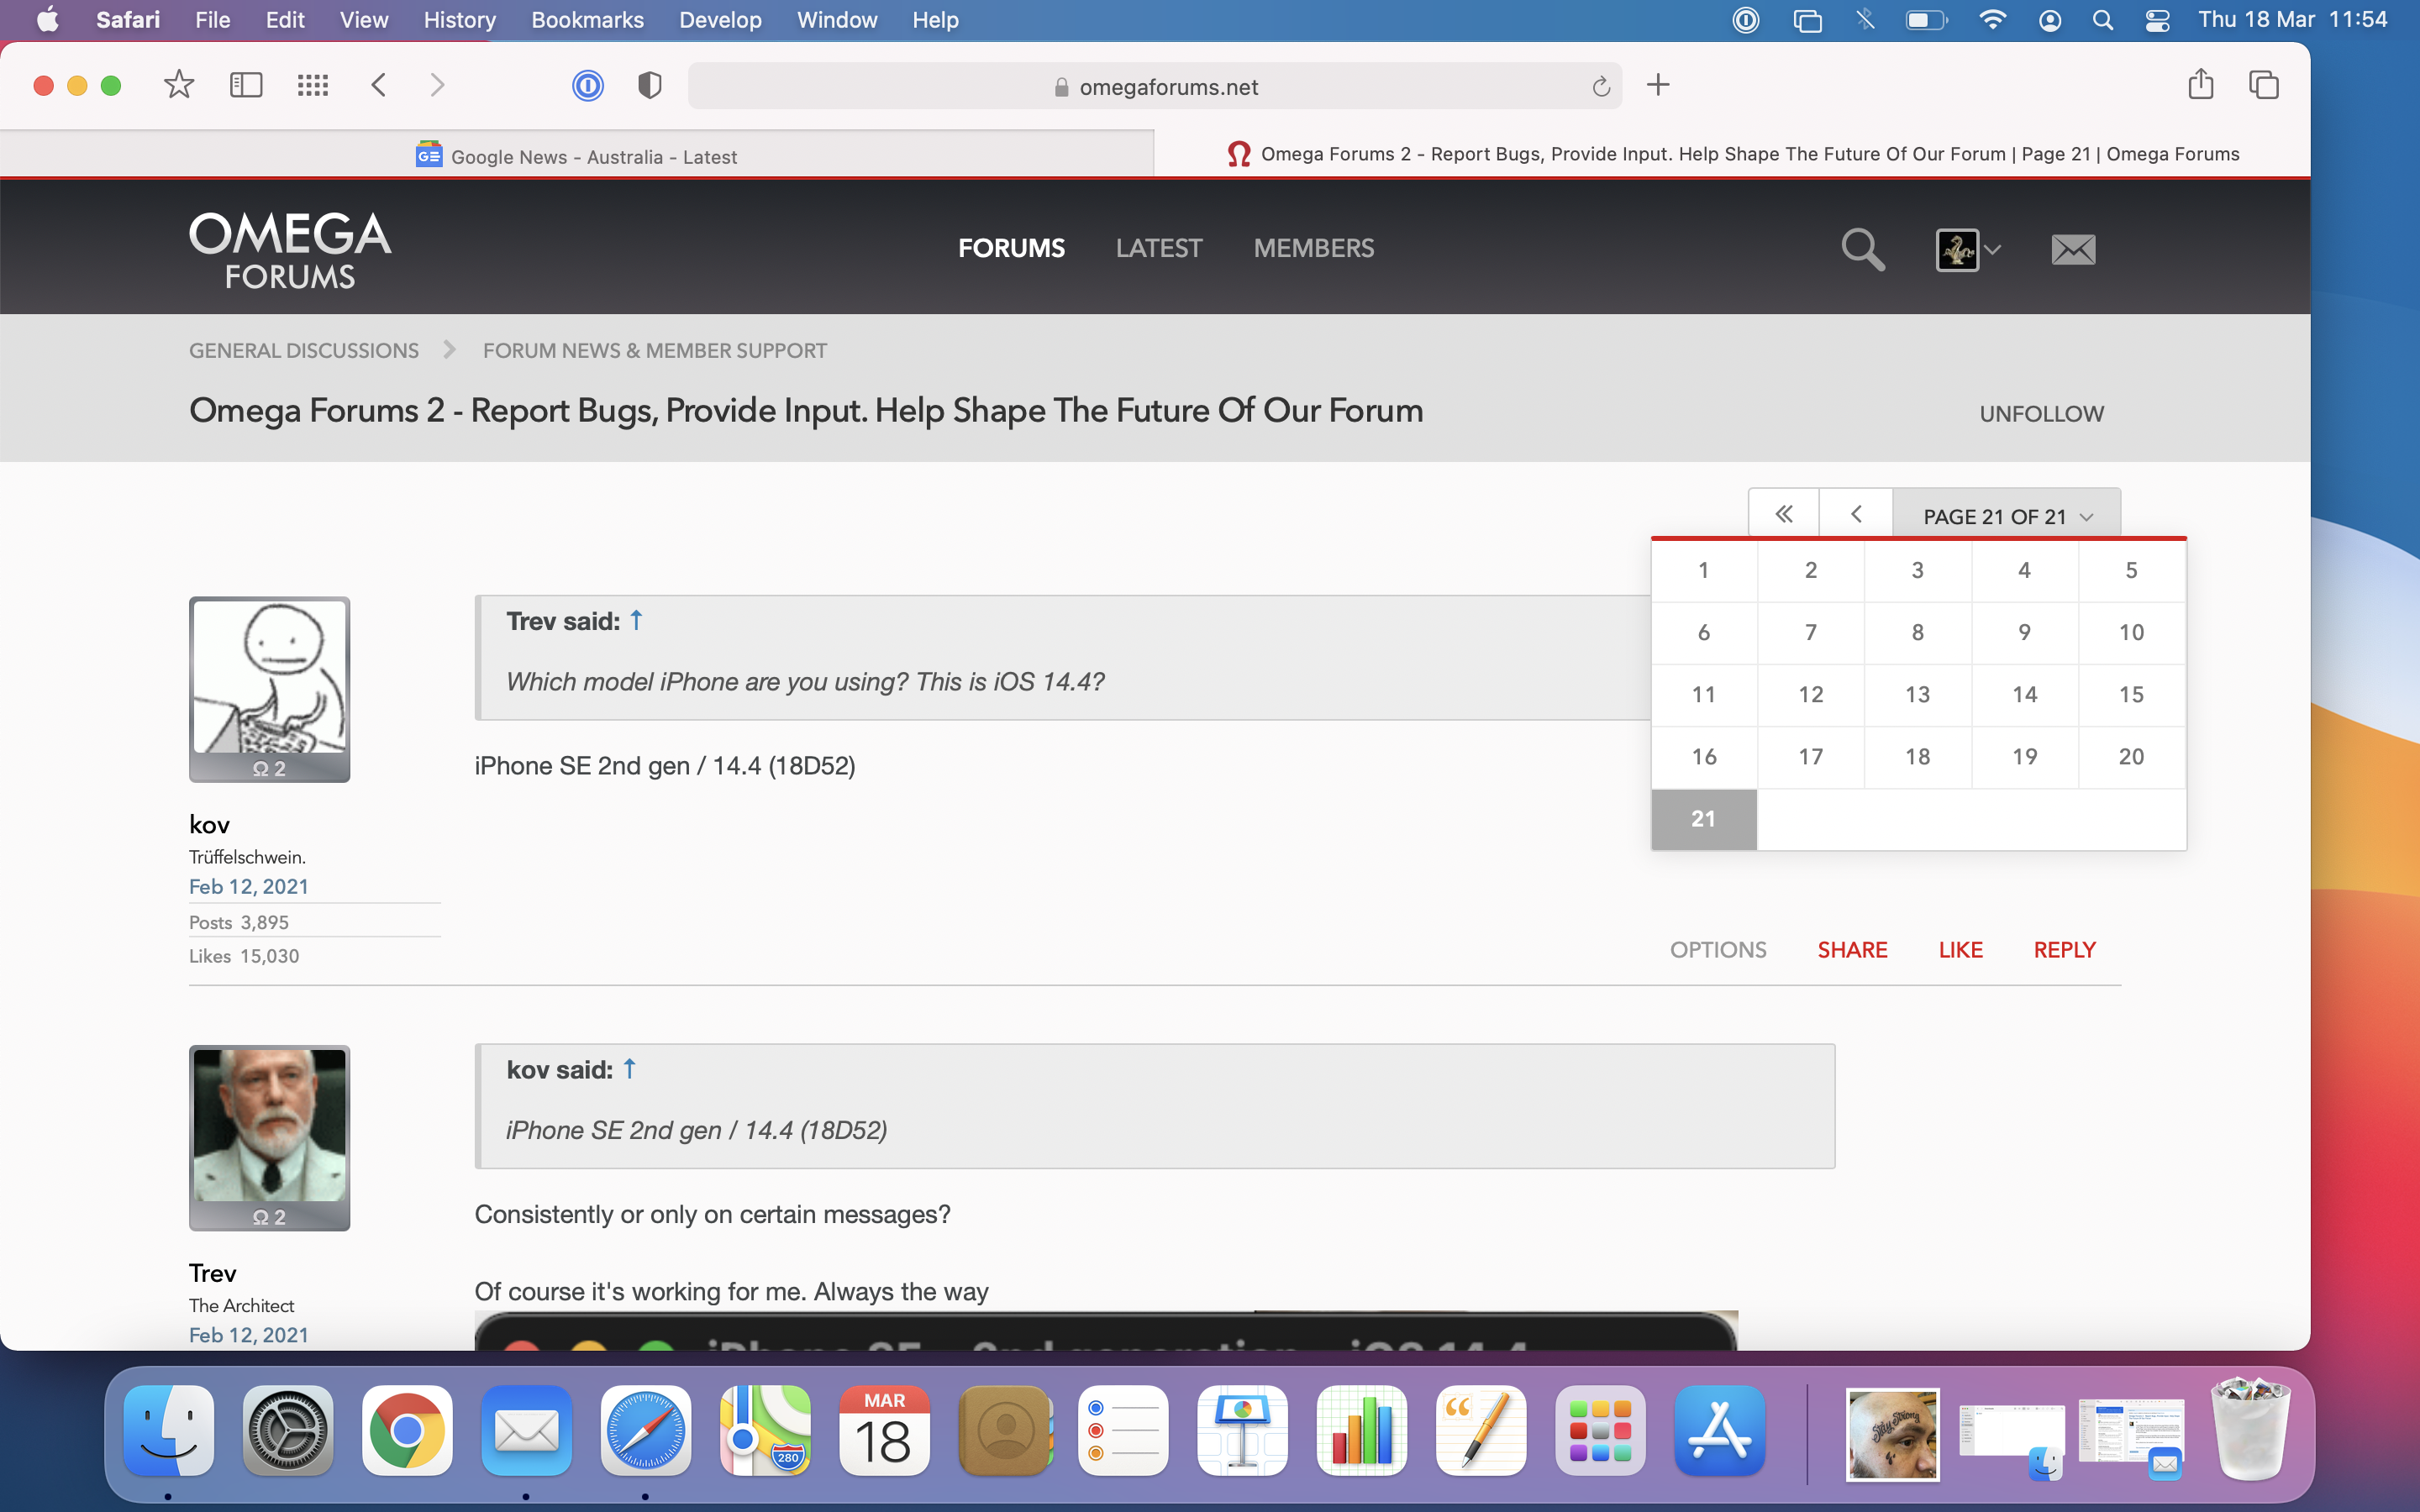
Task: Click UNFOLLOW to stop following thread
Action: coord(2041,413)
